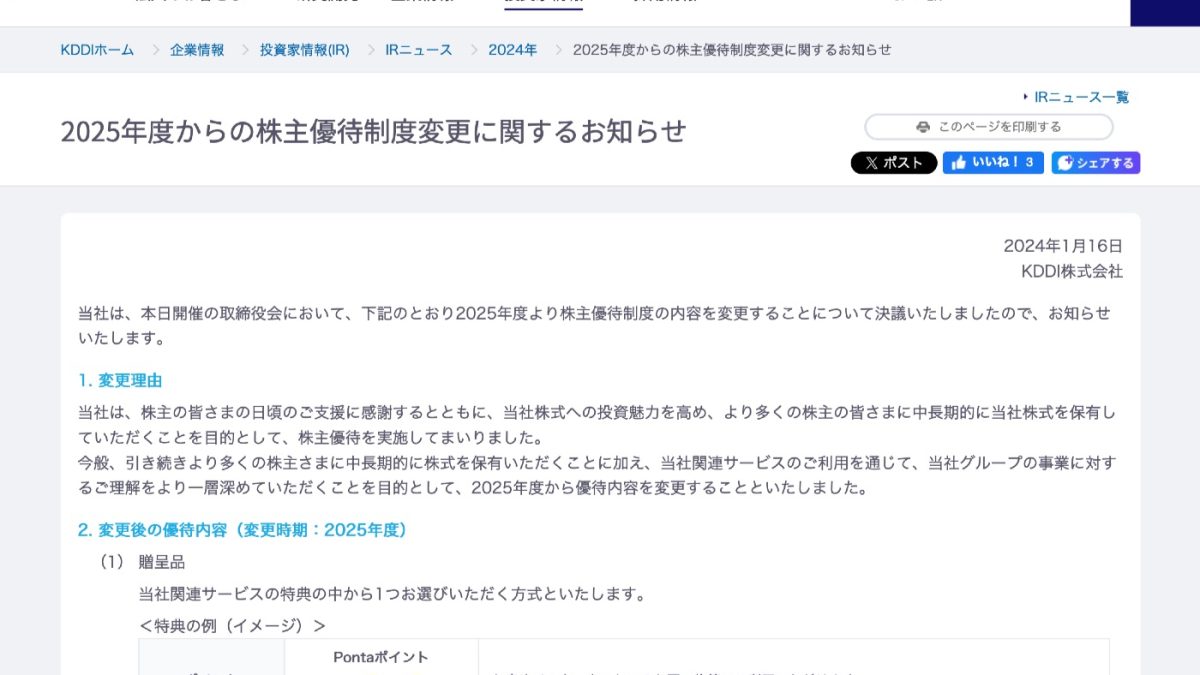The width and height of the screenshot is (1200, 675).
Task: Click the navy square panel in the top-right corner
Action: click(1165, 12)
